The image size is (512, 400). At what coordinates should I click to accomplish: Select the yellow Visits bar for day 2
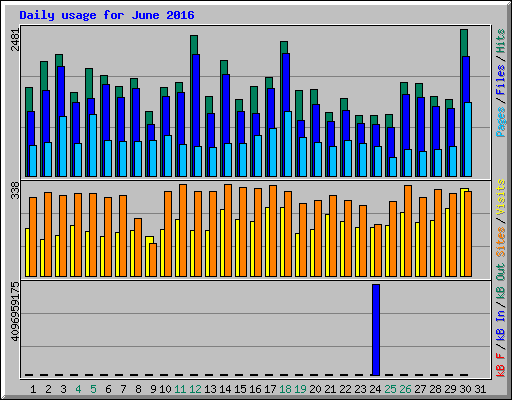point(42,258)
